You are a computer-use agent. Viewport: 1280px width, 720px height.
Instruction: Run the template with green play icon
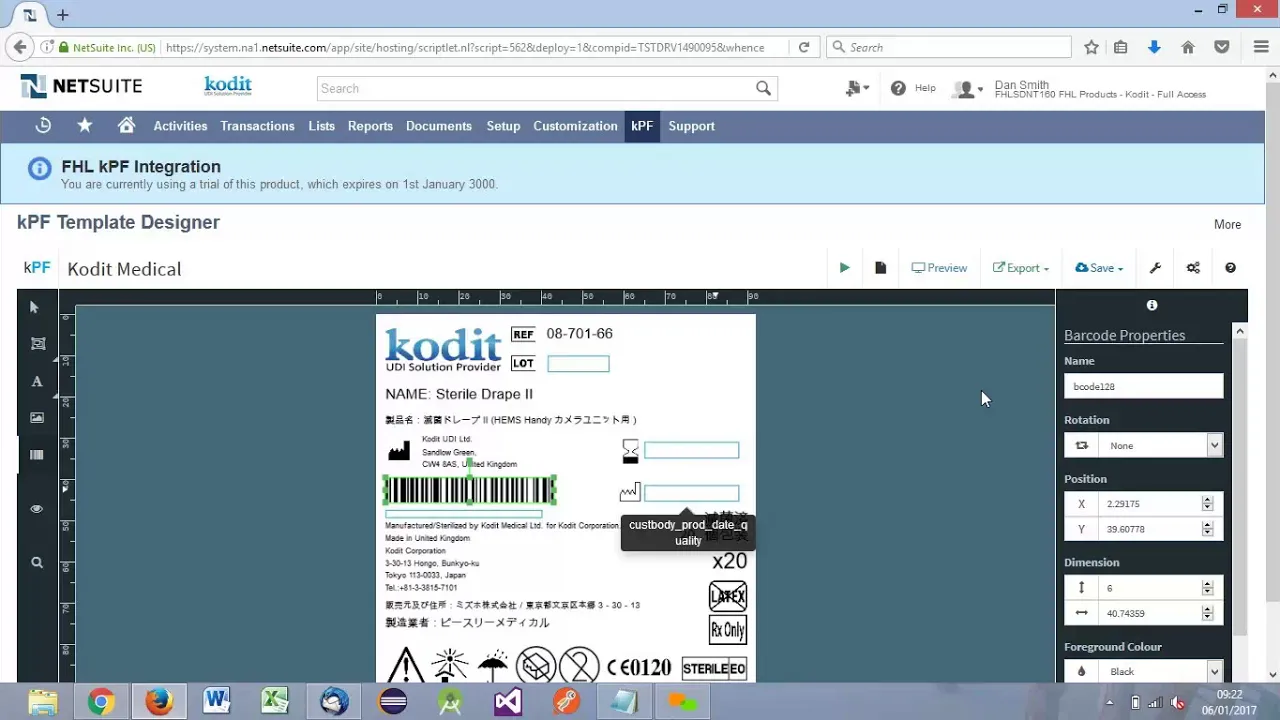(844, 268)
